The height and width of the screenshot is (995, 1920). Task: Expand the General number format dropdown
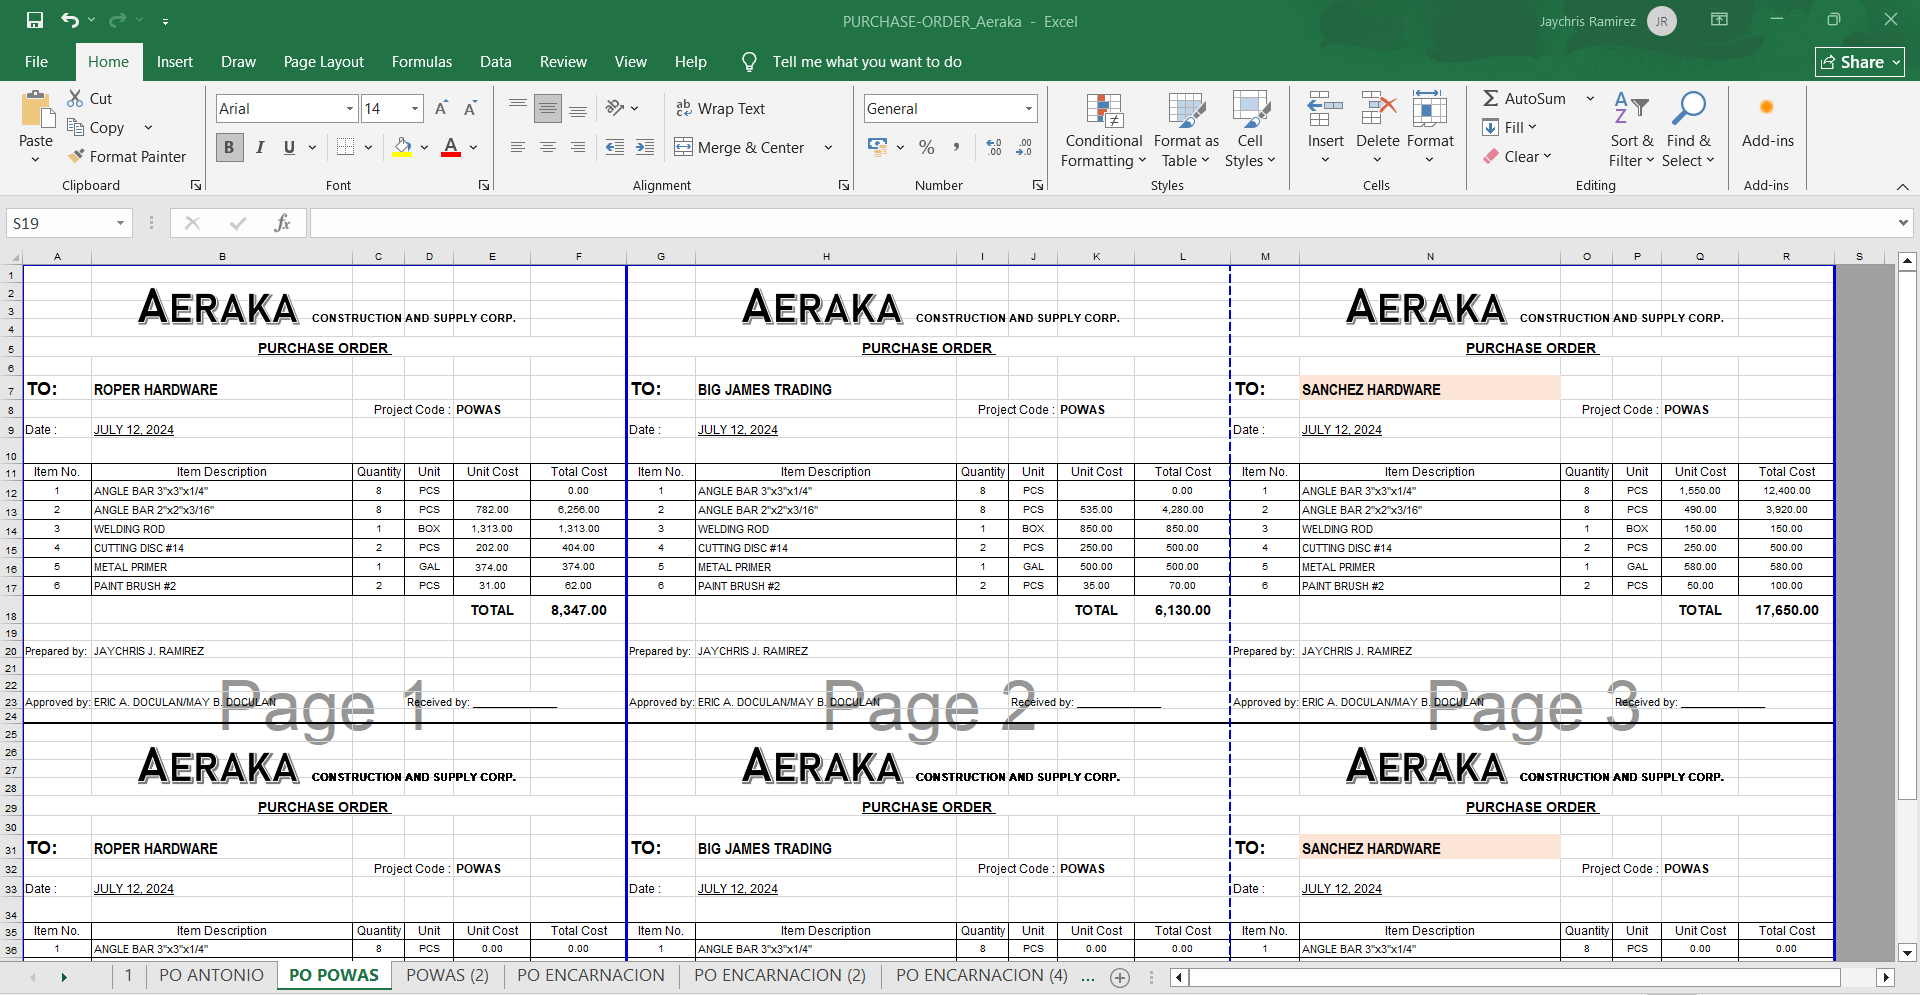point(1028,108)
